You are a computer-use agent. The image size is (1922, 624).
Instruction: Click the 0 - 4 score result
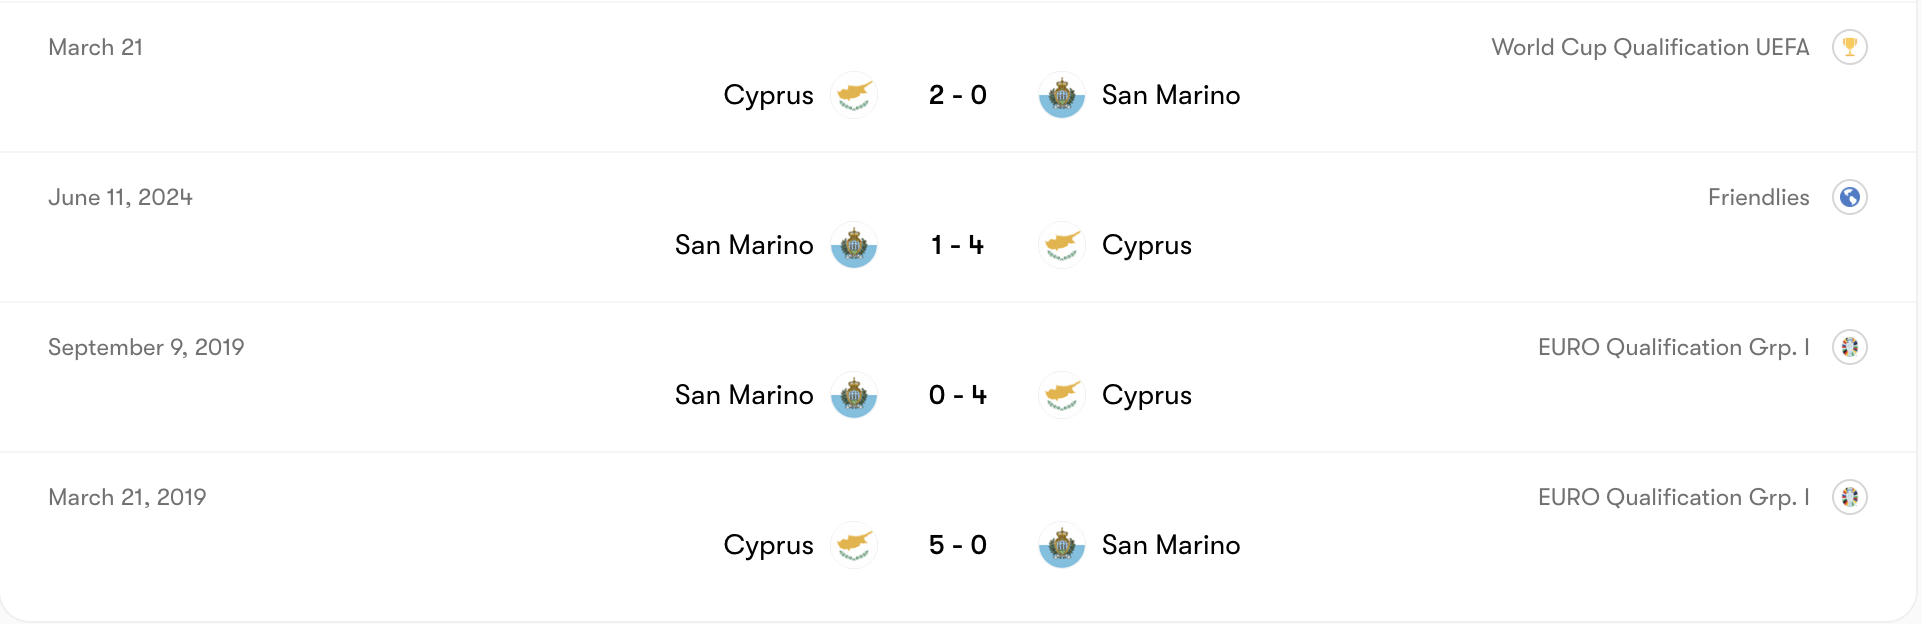point(958,395)
